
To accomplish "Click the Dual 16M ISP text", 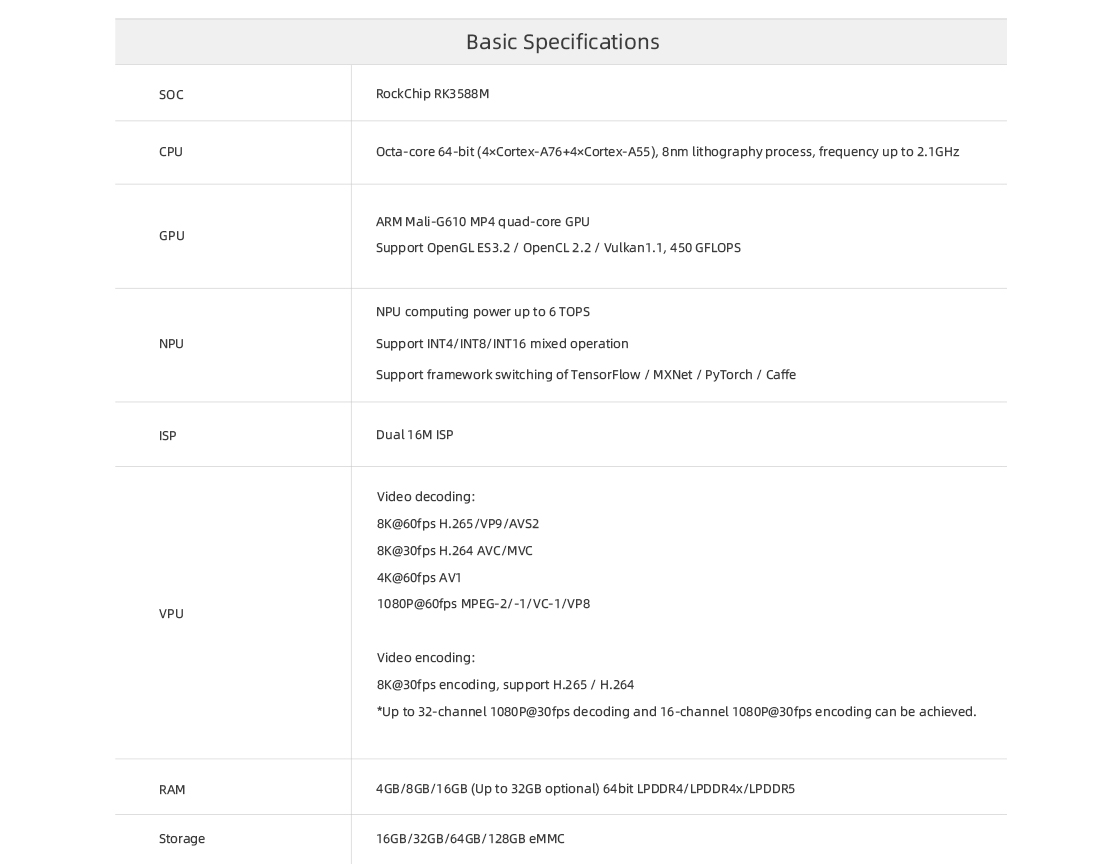I will (414, 435).
